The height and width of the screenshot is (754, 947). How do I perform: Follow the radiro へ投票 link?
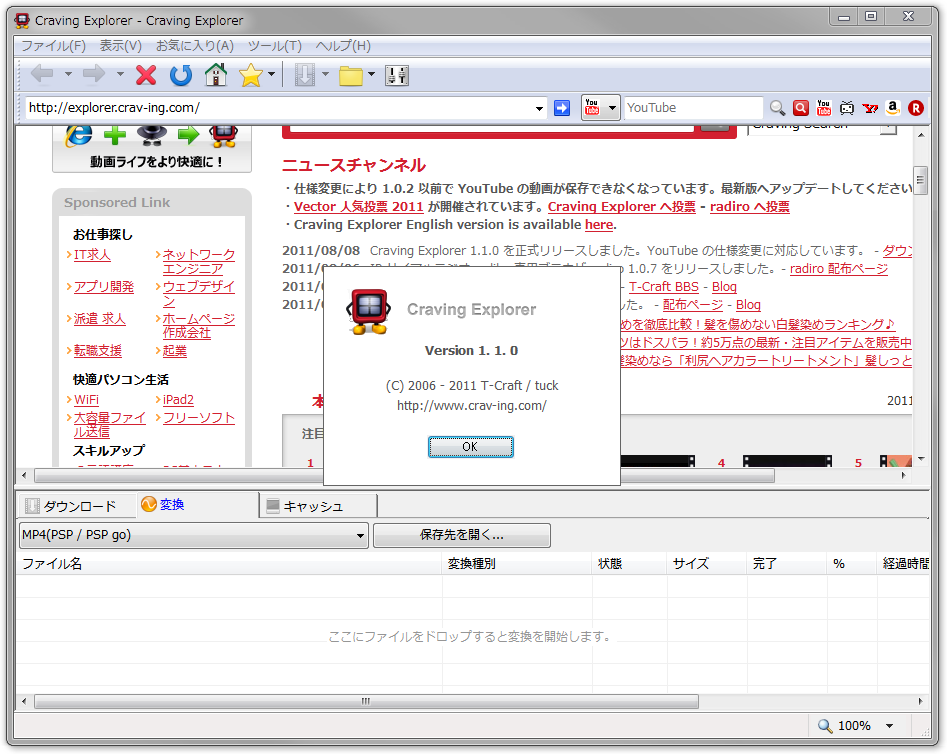[x=750, y=207]
